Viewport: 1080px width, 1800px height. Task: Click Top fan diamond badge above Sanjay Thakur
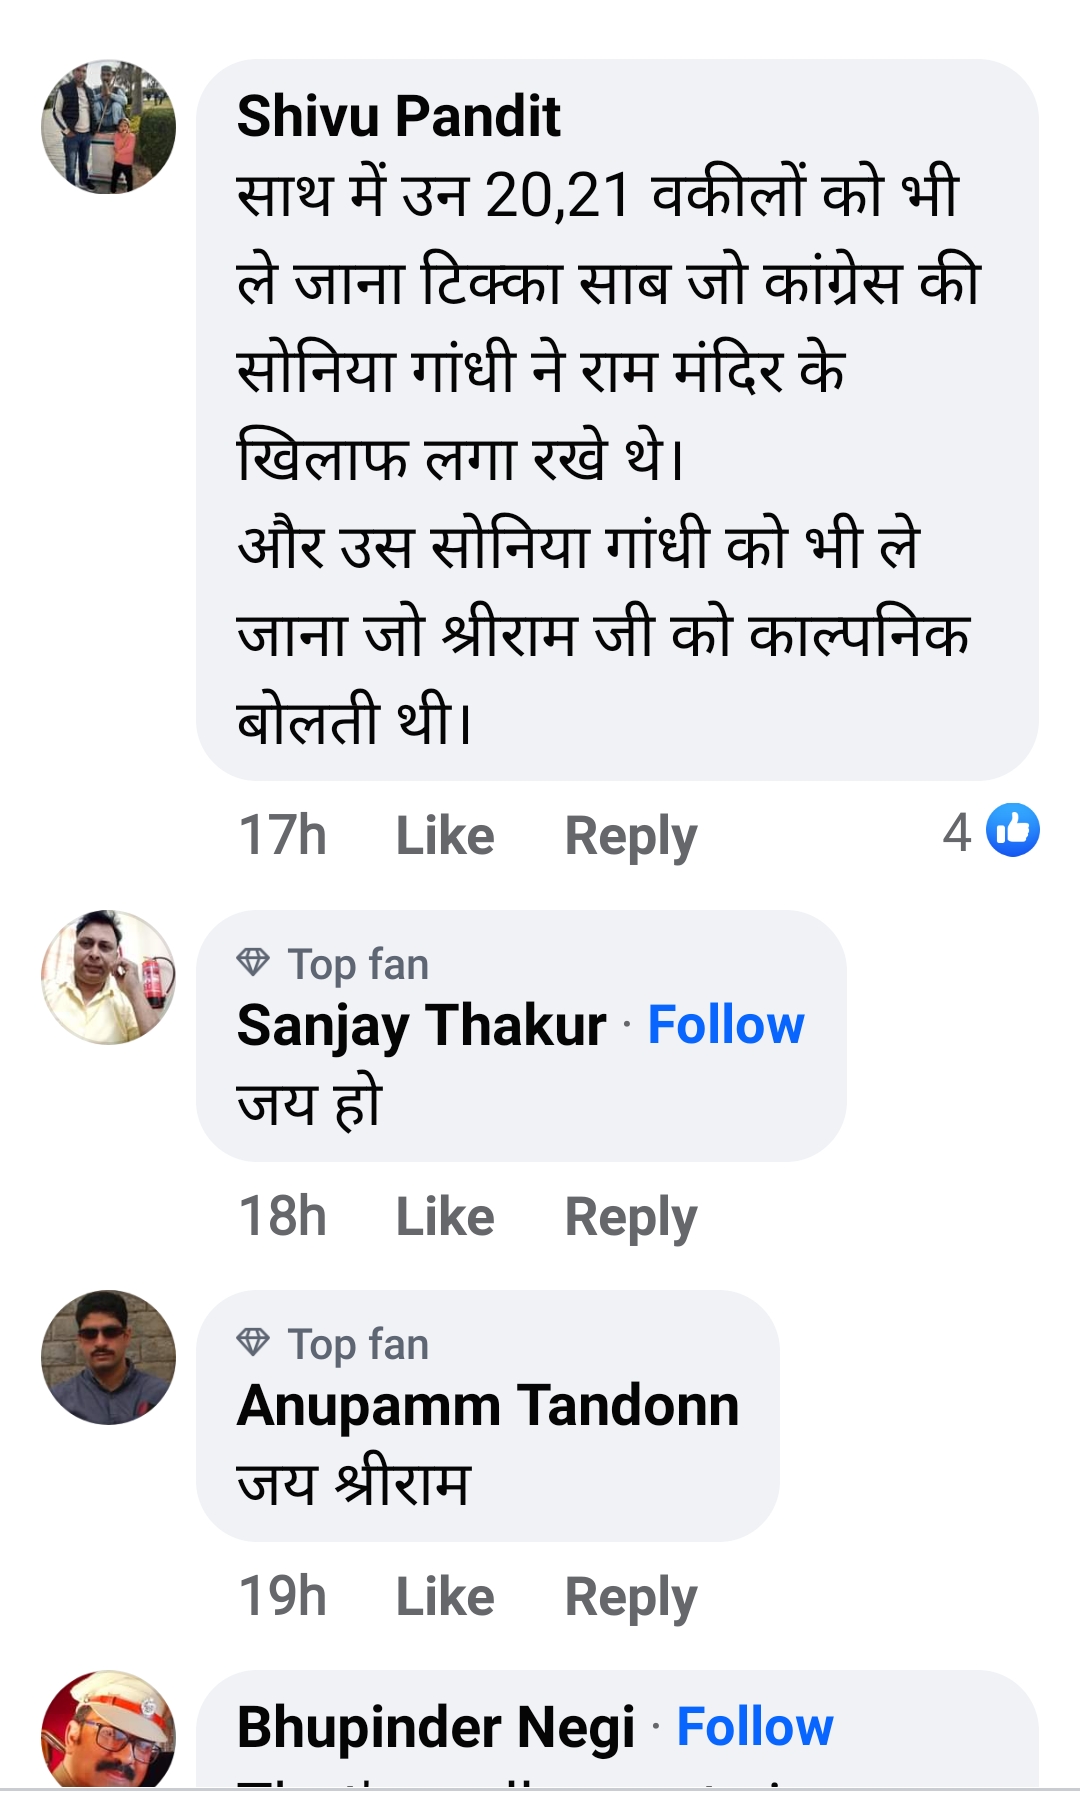point(253,963)
